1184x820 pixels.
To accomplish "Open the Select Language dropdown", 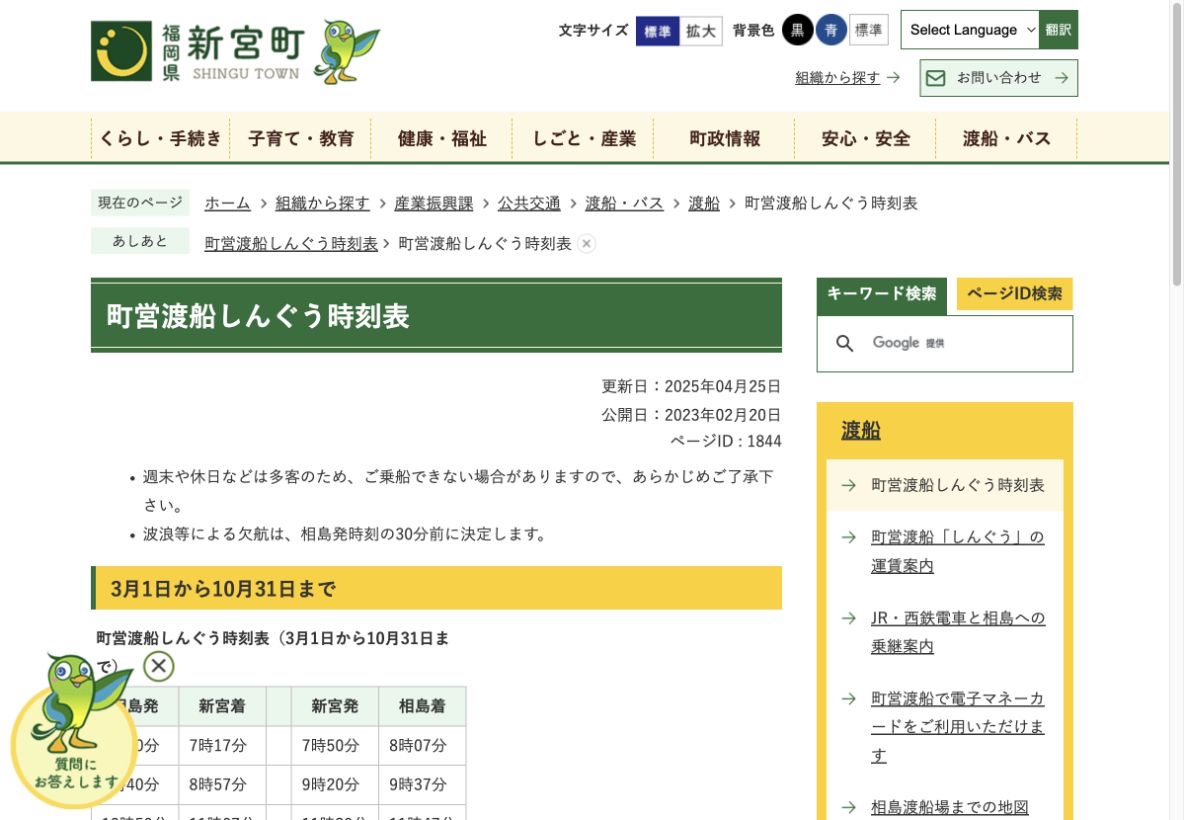I will pos(970,29).
